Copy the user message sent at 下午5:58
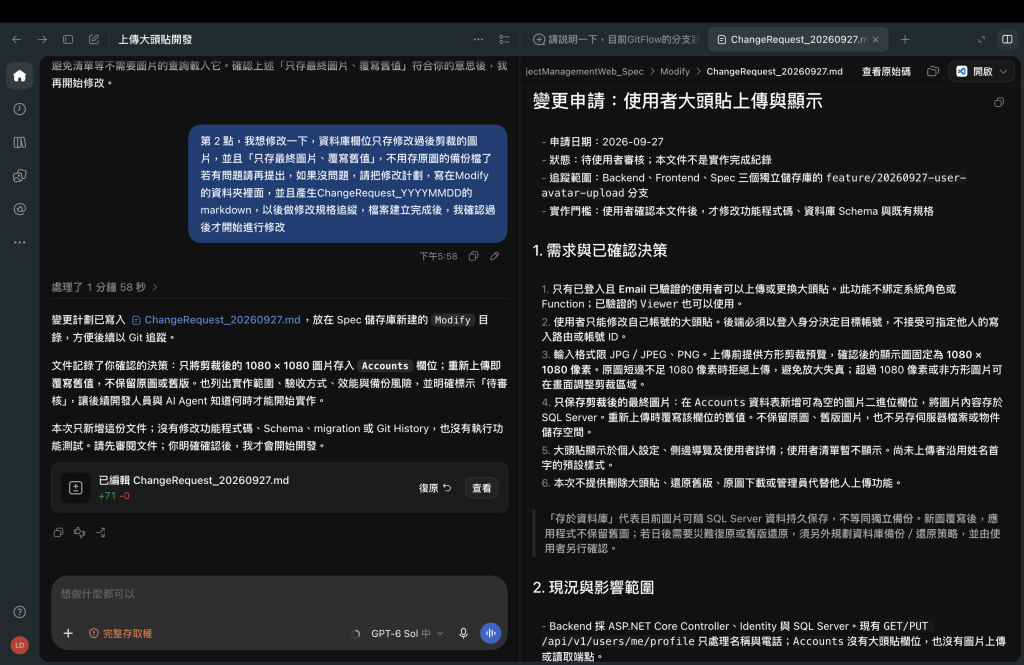1024x665 pixels. (x=473, y=256)
